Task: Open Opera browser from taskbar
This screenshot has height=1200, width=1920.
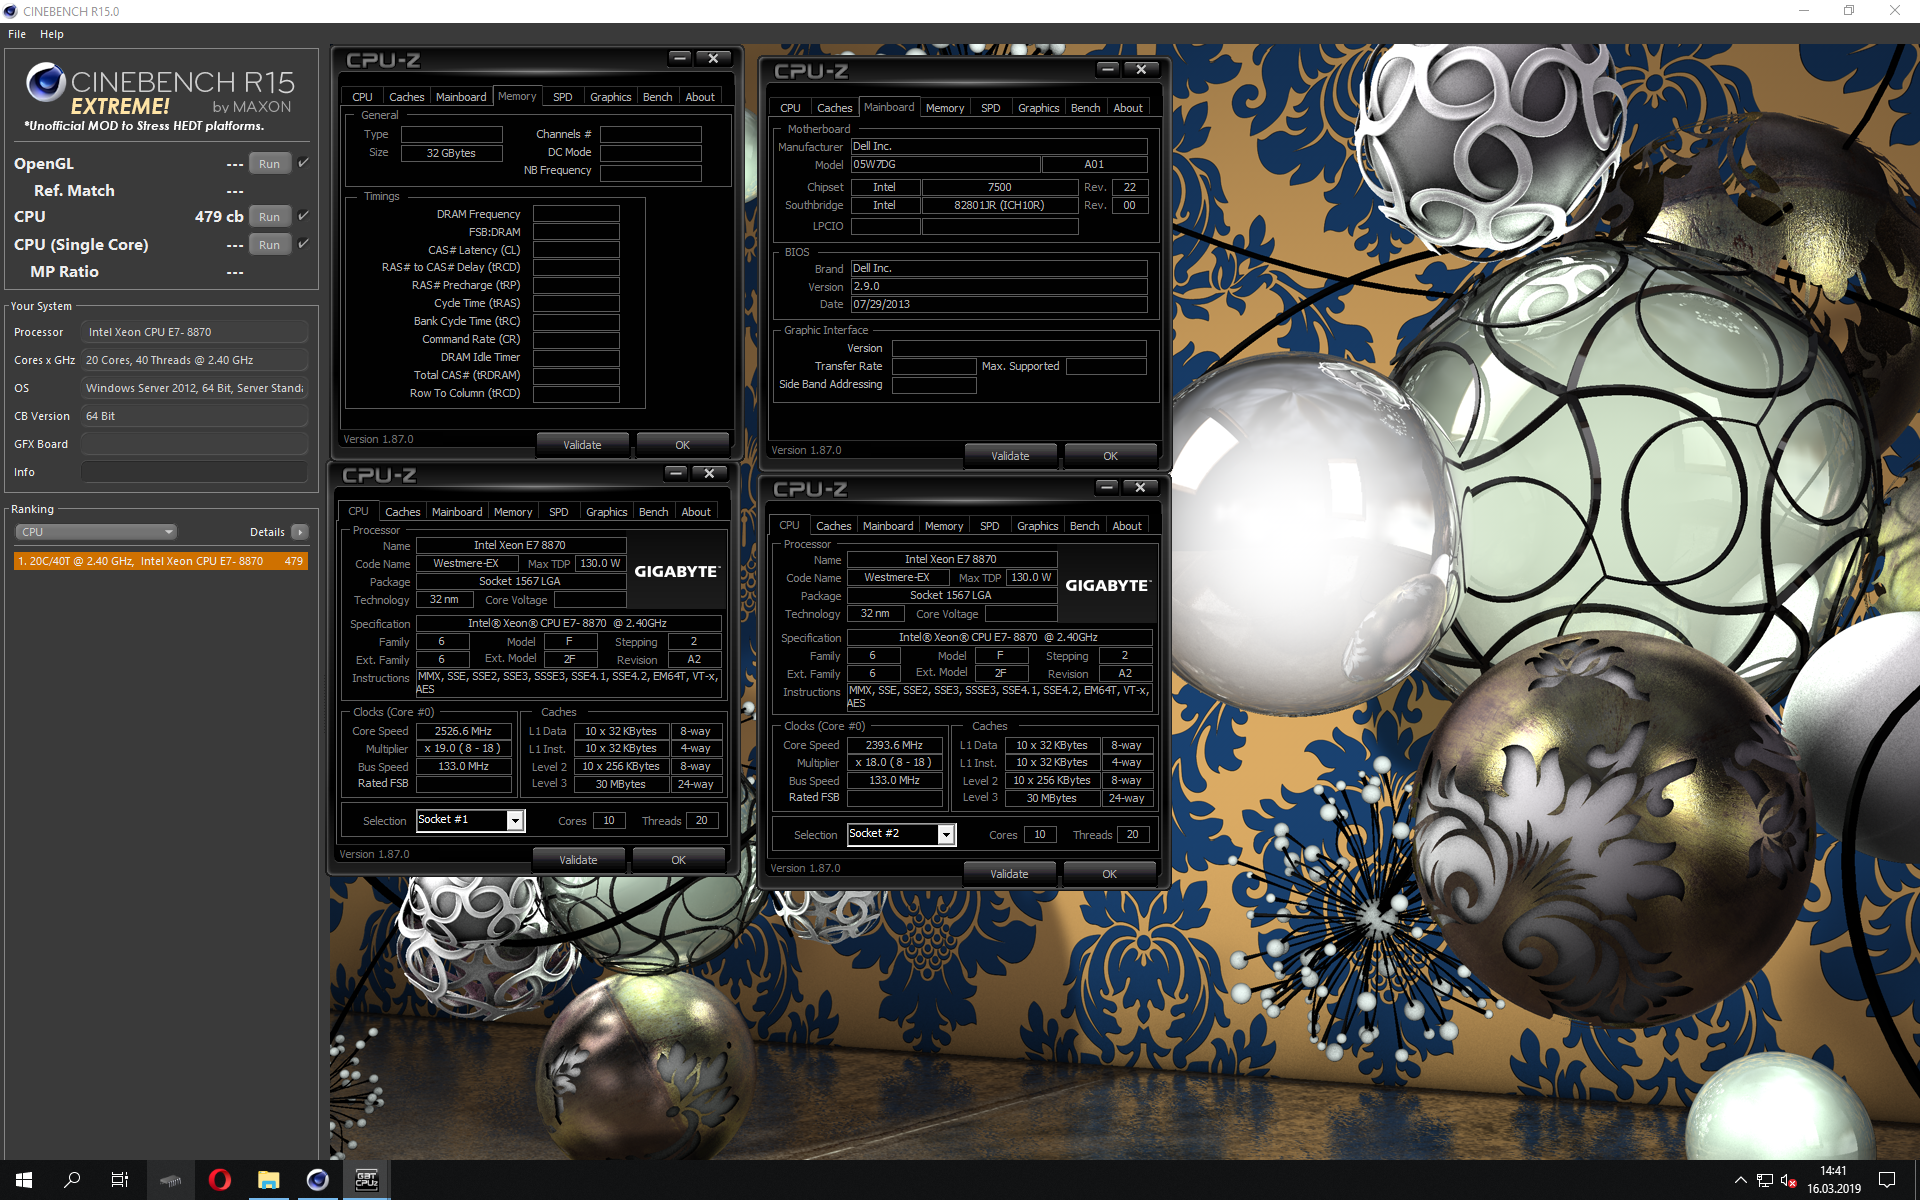Action: tap(220, 1180)
